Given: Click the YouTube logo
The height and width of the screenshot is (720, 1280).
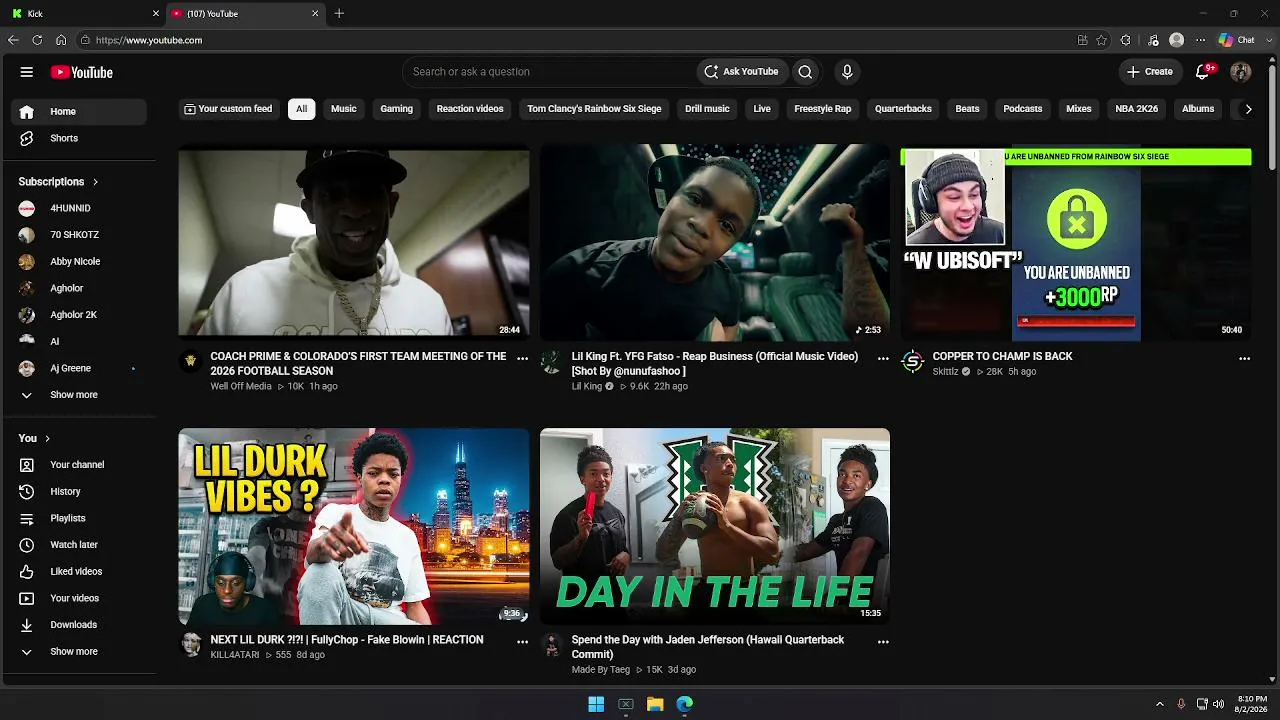Looking at the screenshot, I should pos(82,72).
